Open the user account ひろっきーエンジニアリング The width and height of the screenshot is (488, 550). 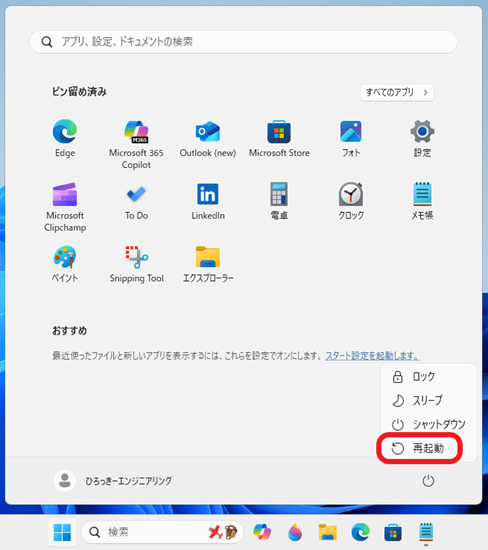click(x=113, y=481)
